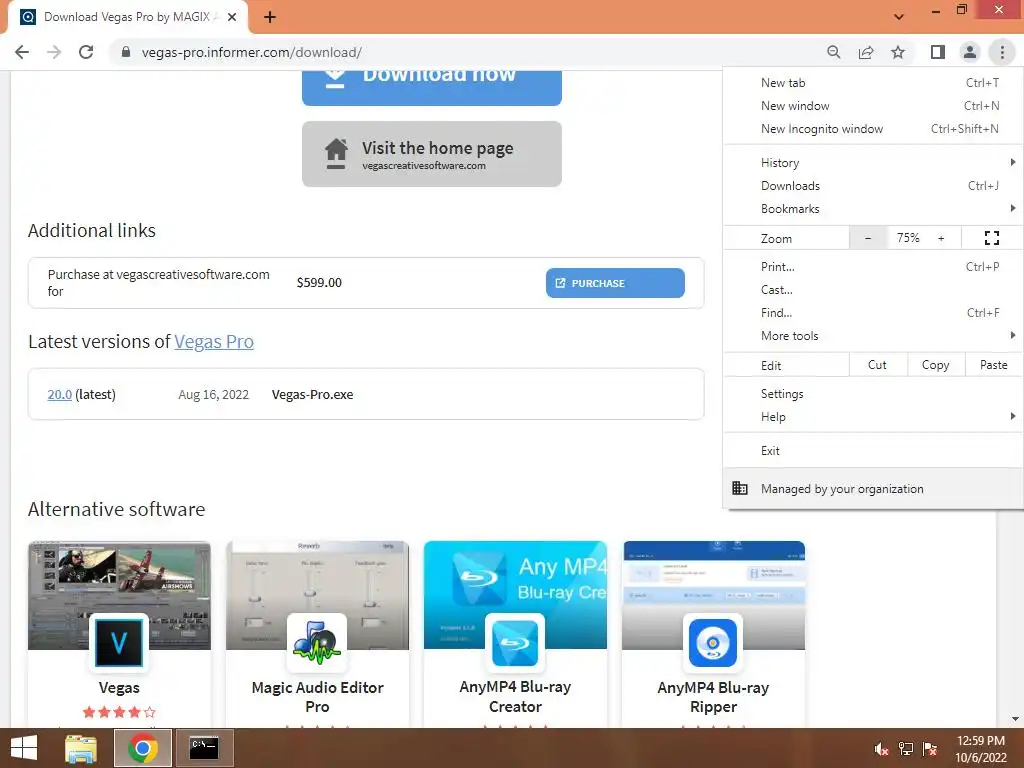Open Windows Start button
The image size is (1024, 768).
(24, 748)
